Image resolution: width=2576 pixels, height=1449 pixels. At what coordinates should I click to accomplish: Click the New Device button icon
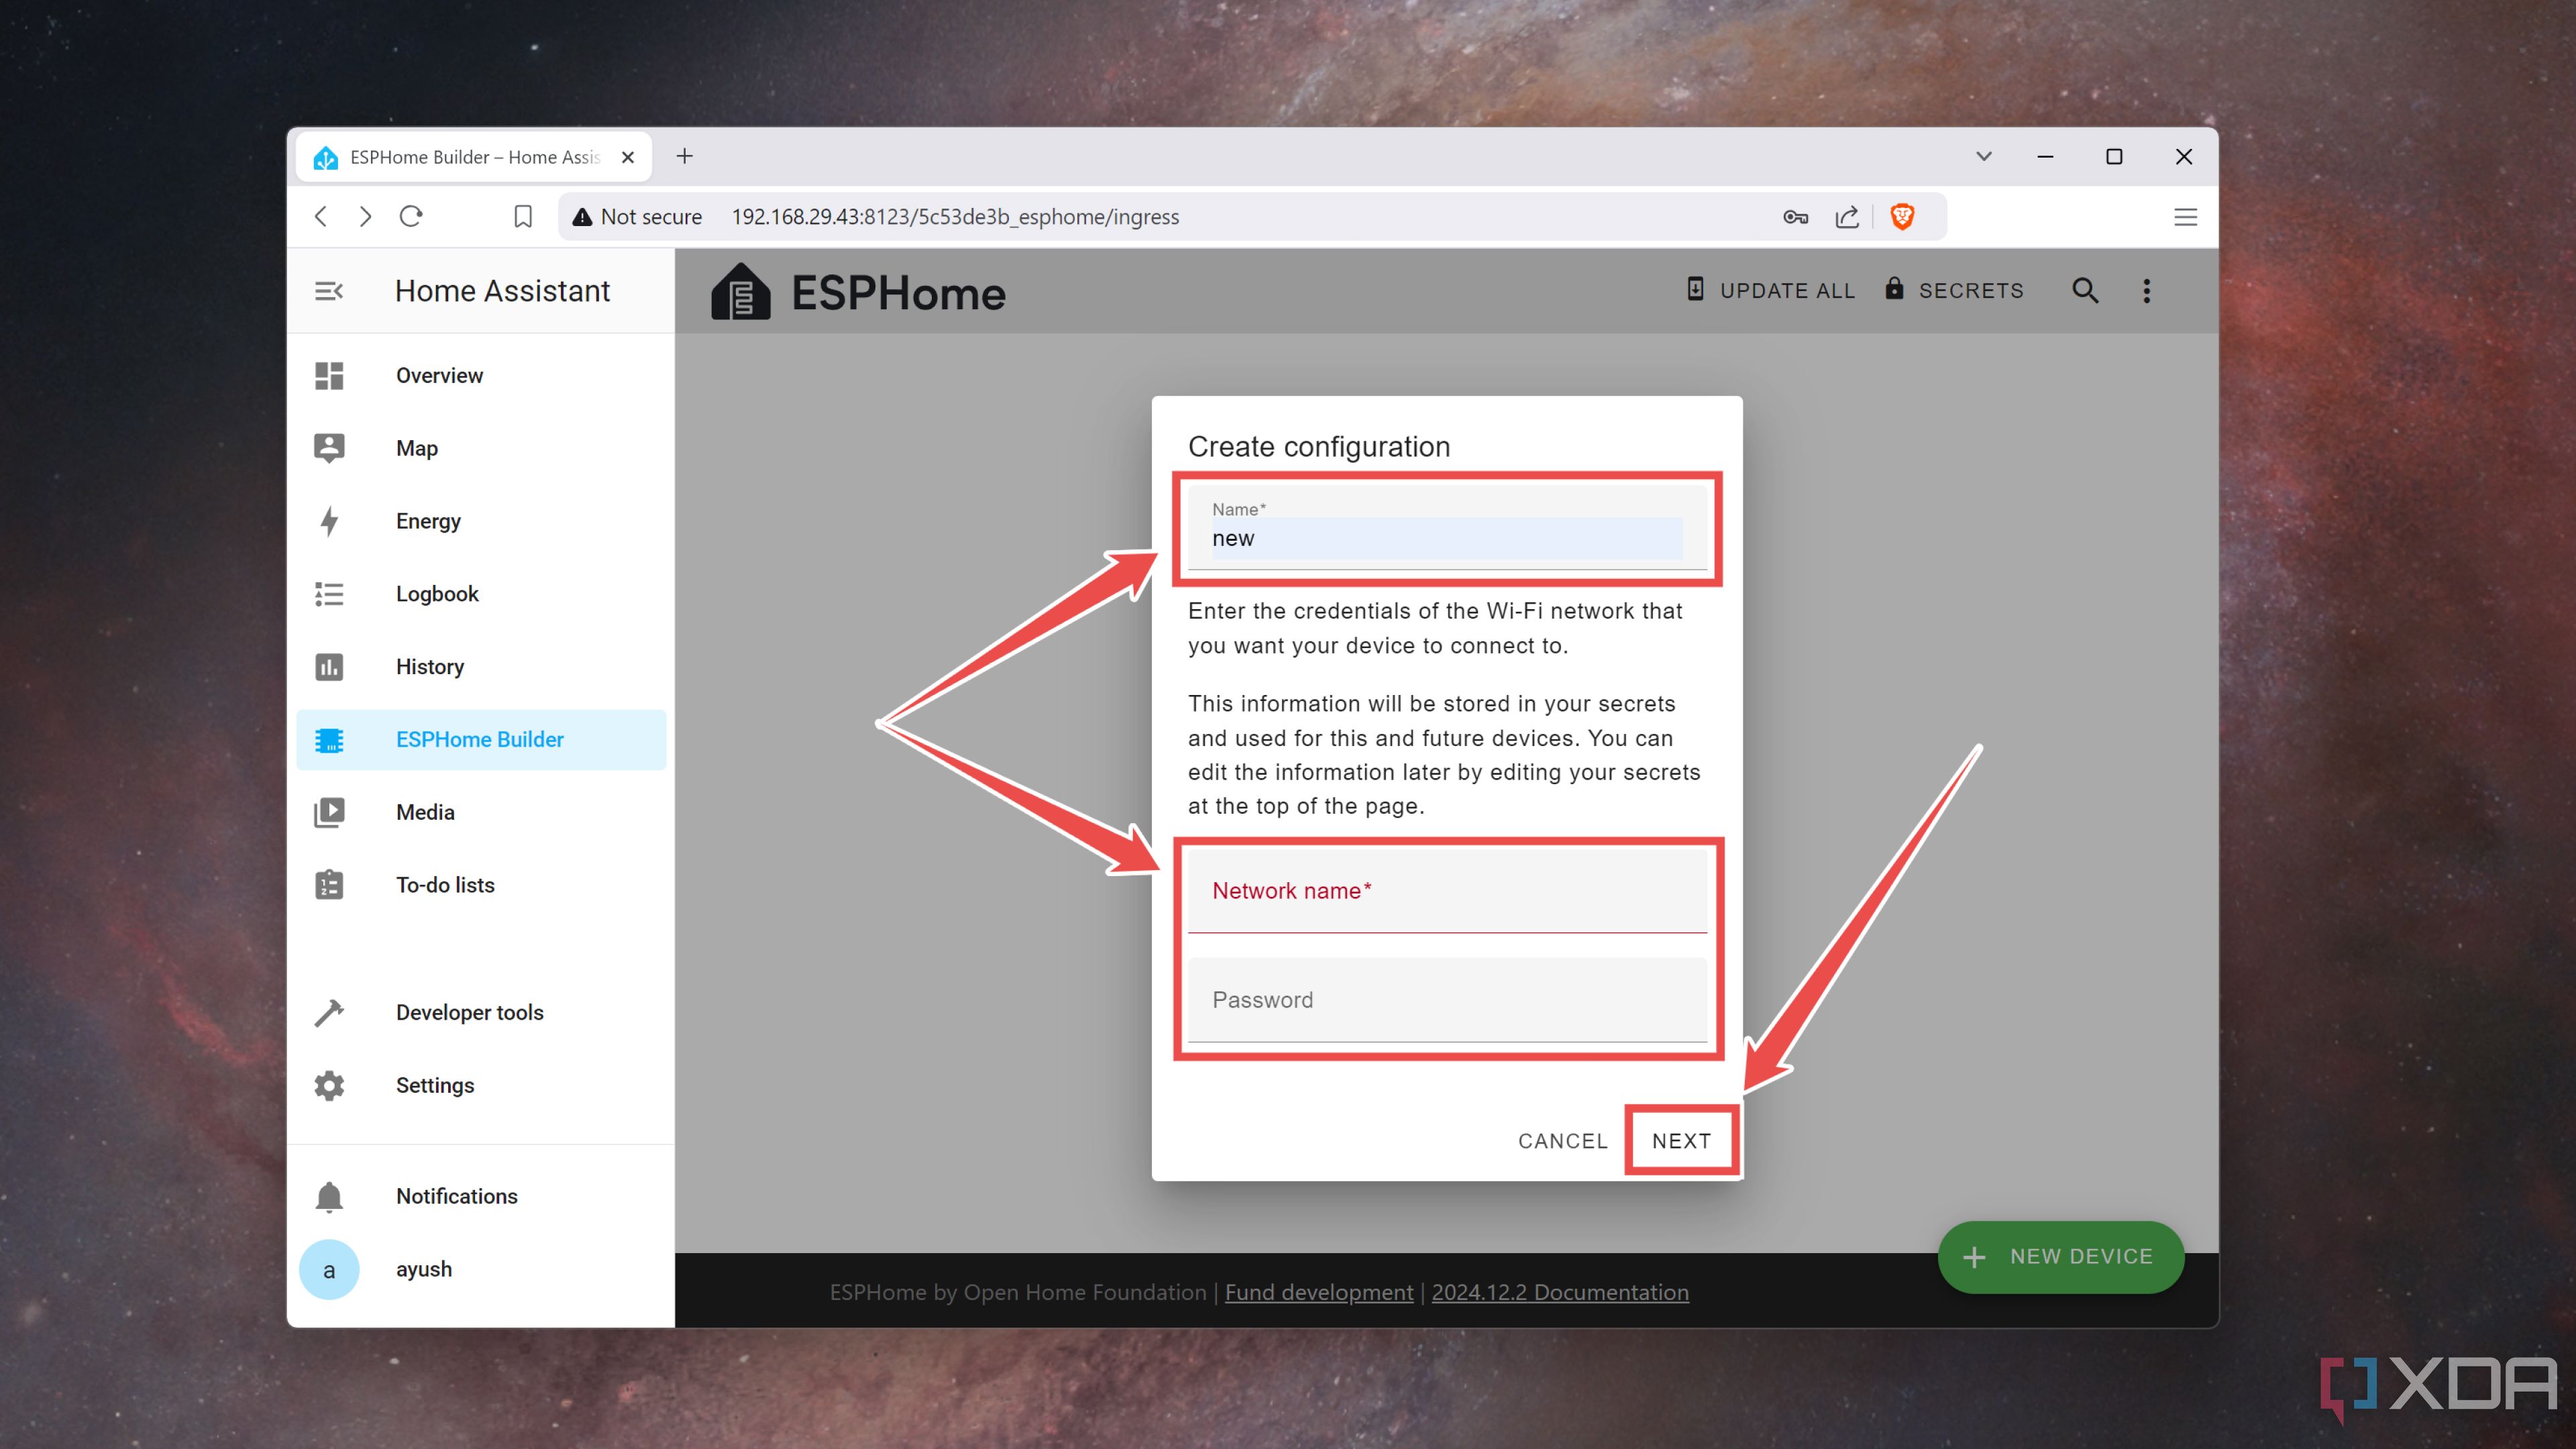(x=1974, y=1256)
